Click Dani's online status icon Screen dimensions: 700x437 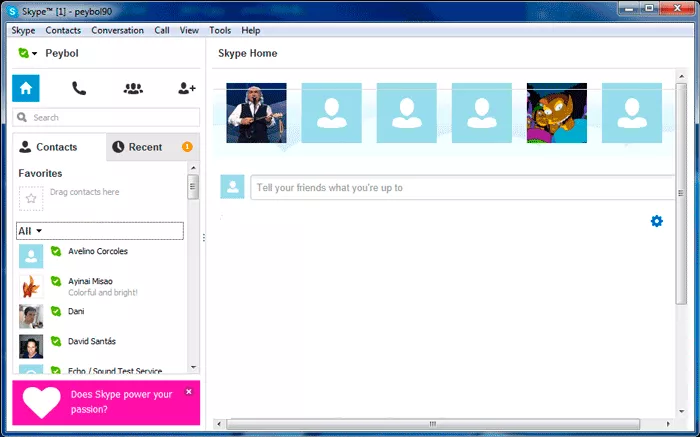click(x=56, y=311)
